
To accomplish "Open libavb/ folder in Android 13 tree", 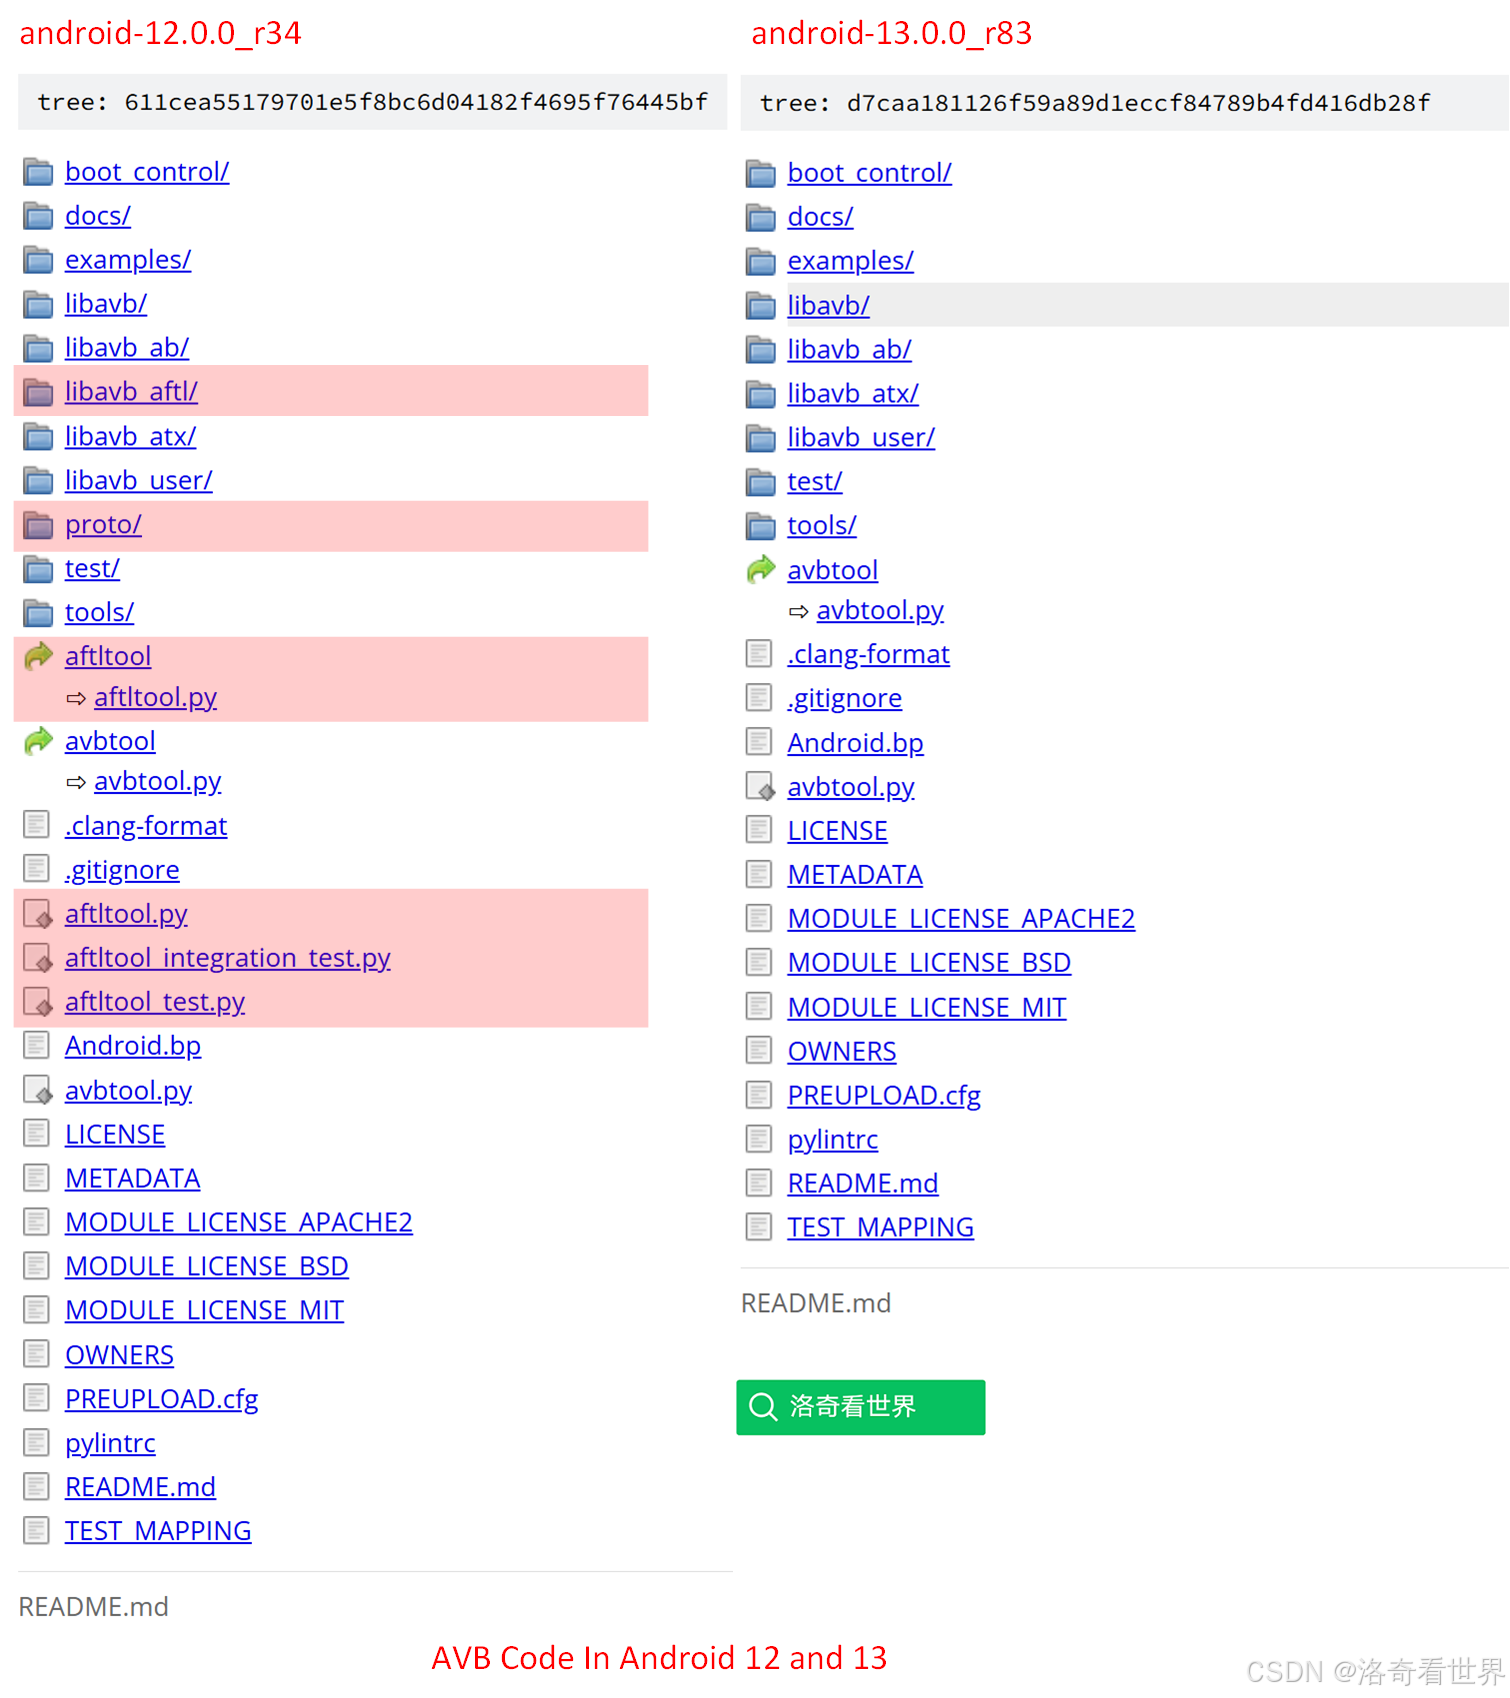I will click(x=828, y=306).
